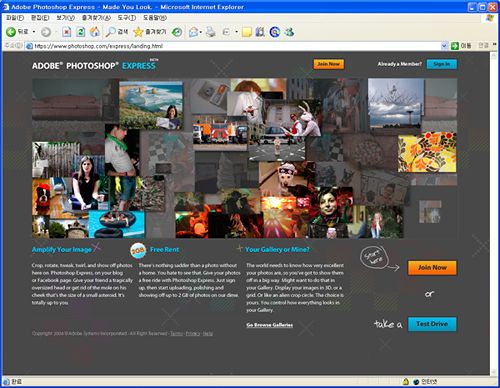Image resolution: width=500 pixels, height=388 pixels.
Task: Open the Go Browse Galleries link
Action: 270,325
